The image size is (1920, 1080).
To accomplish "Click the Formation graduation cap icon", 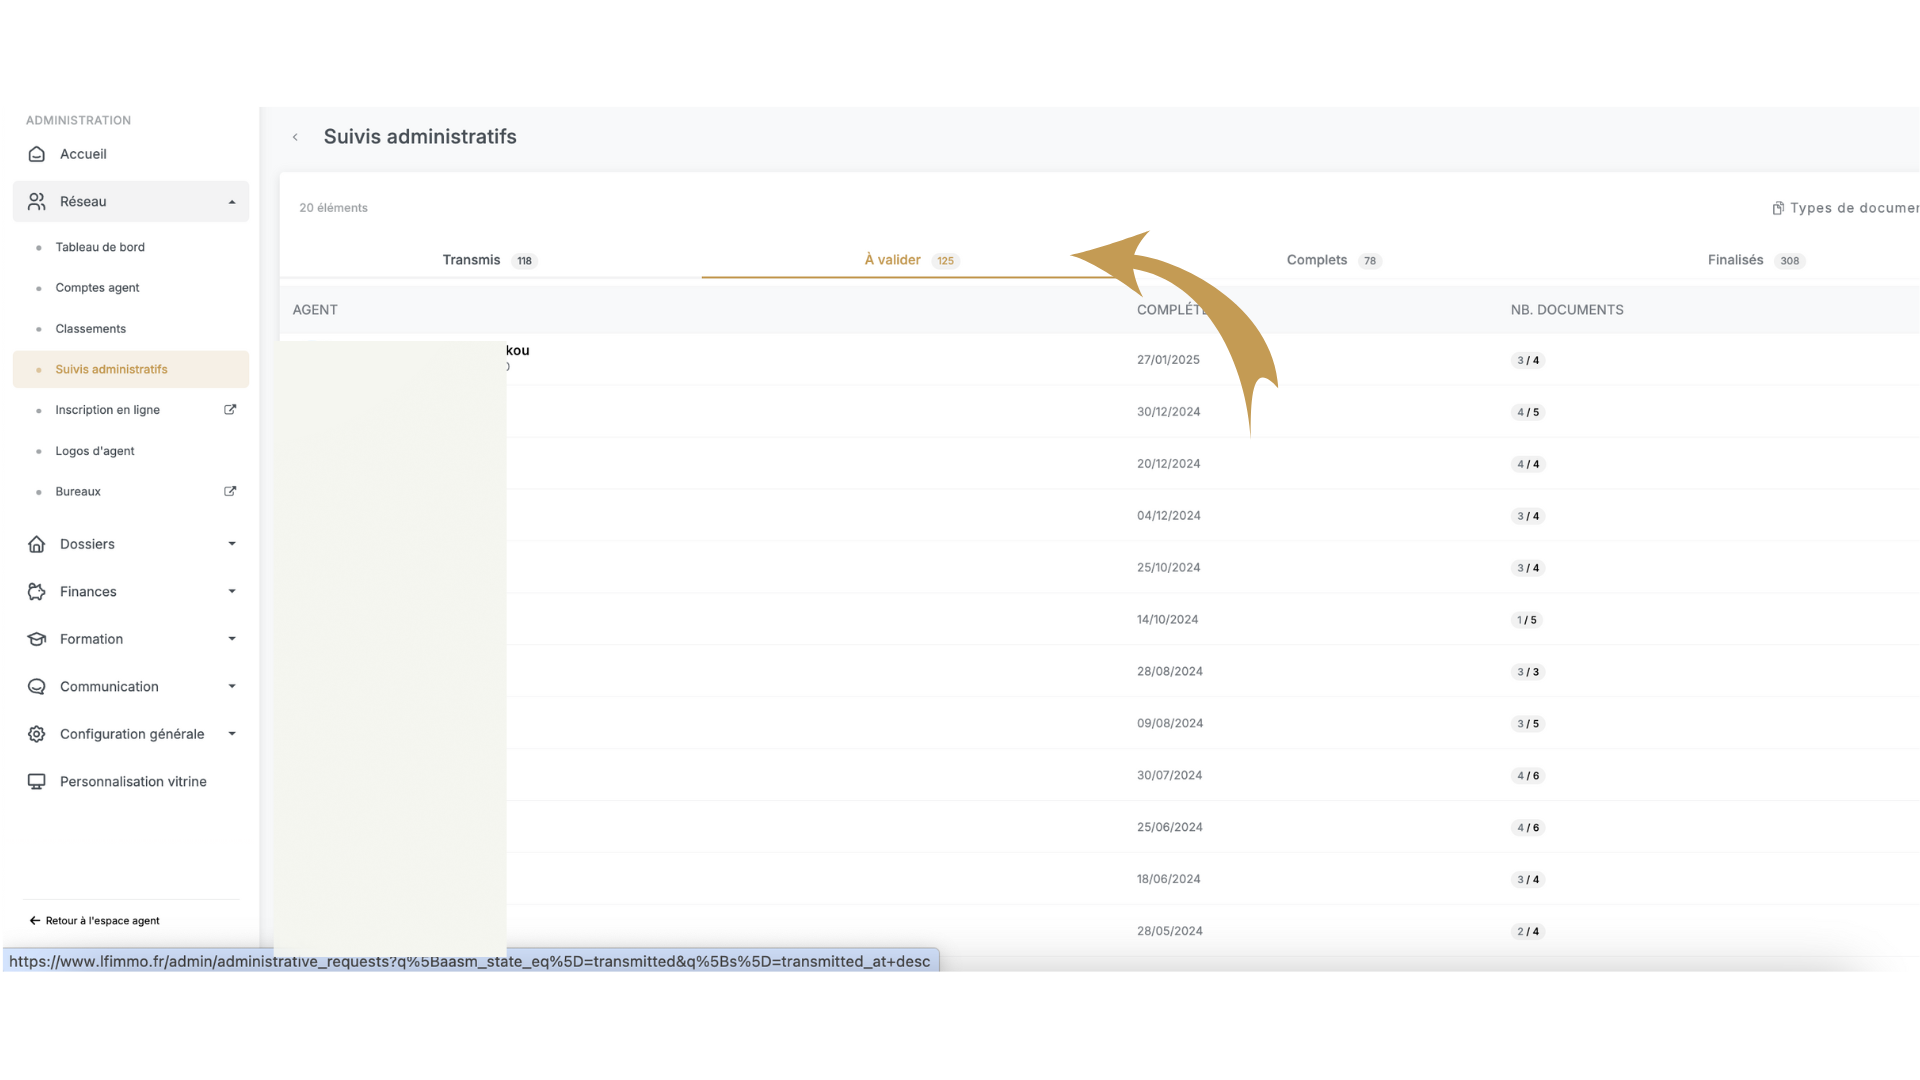I will point(37,639).
